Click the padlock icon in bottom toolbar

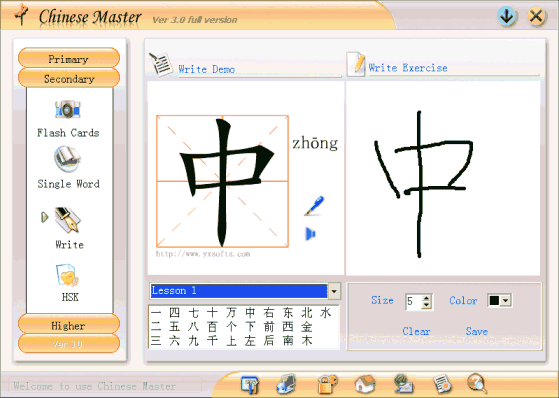click(327, 384)
